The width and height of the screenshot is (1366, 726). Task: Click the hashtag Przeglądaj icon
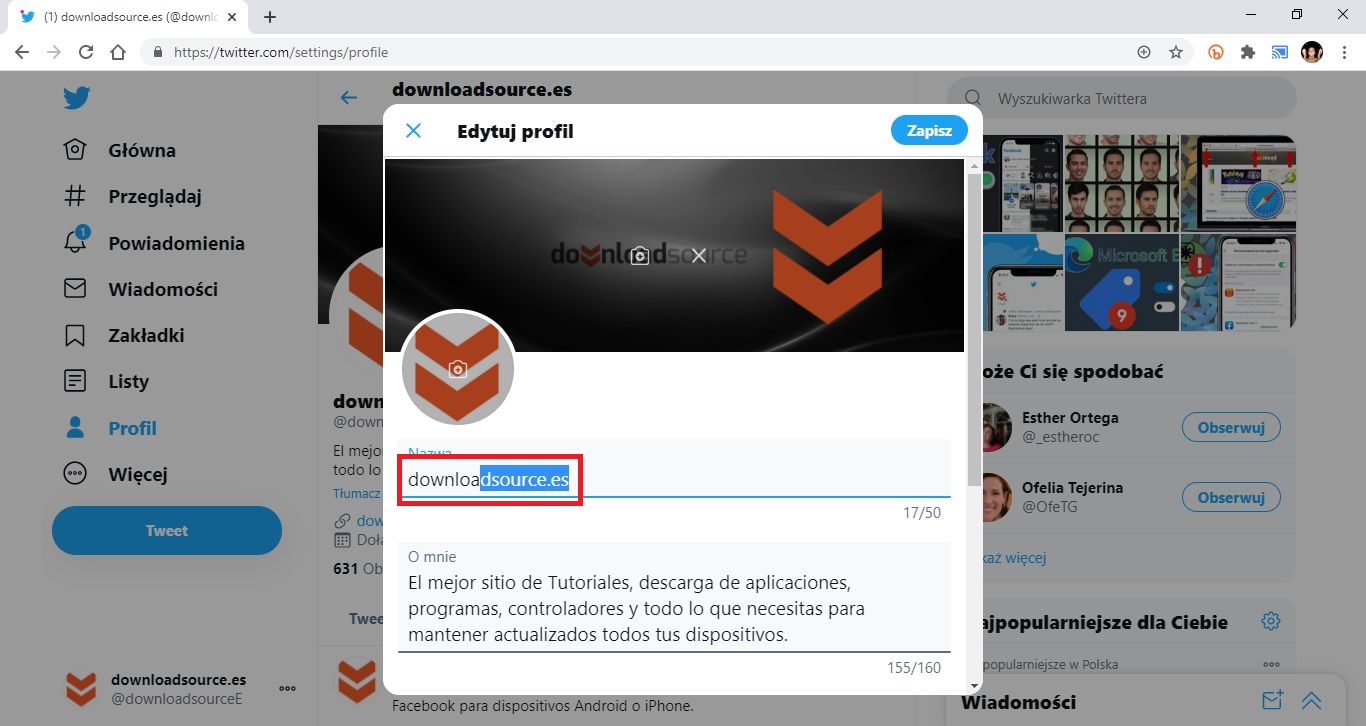tap(75, 196)
